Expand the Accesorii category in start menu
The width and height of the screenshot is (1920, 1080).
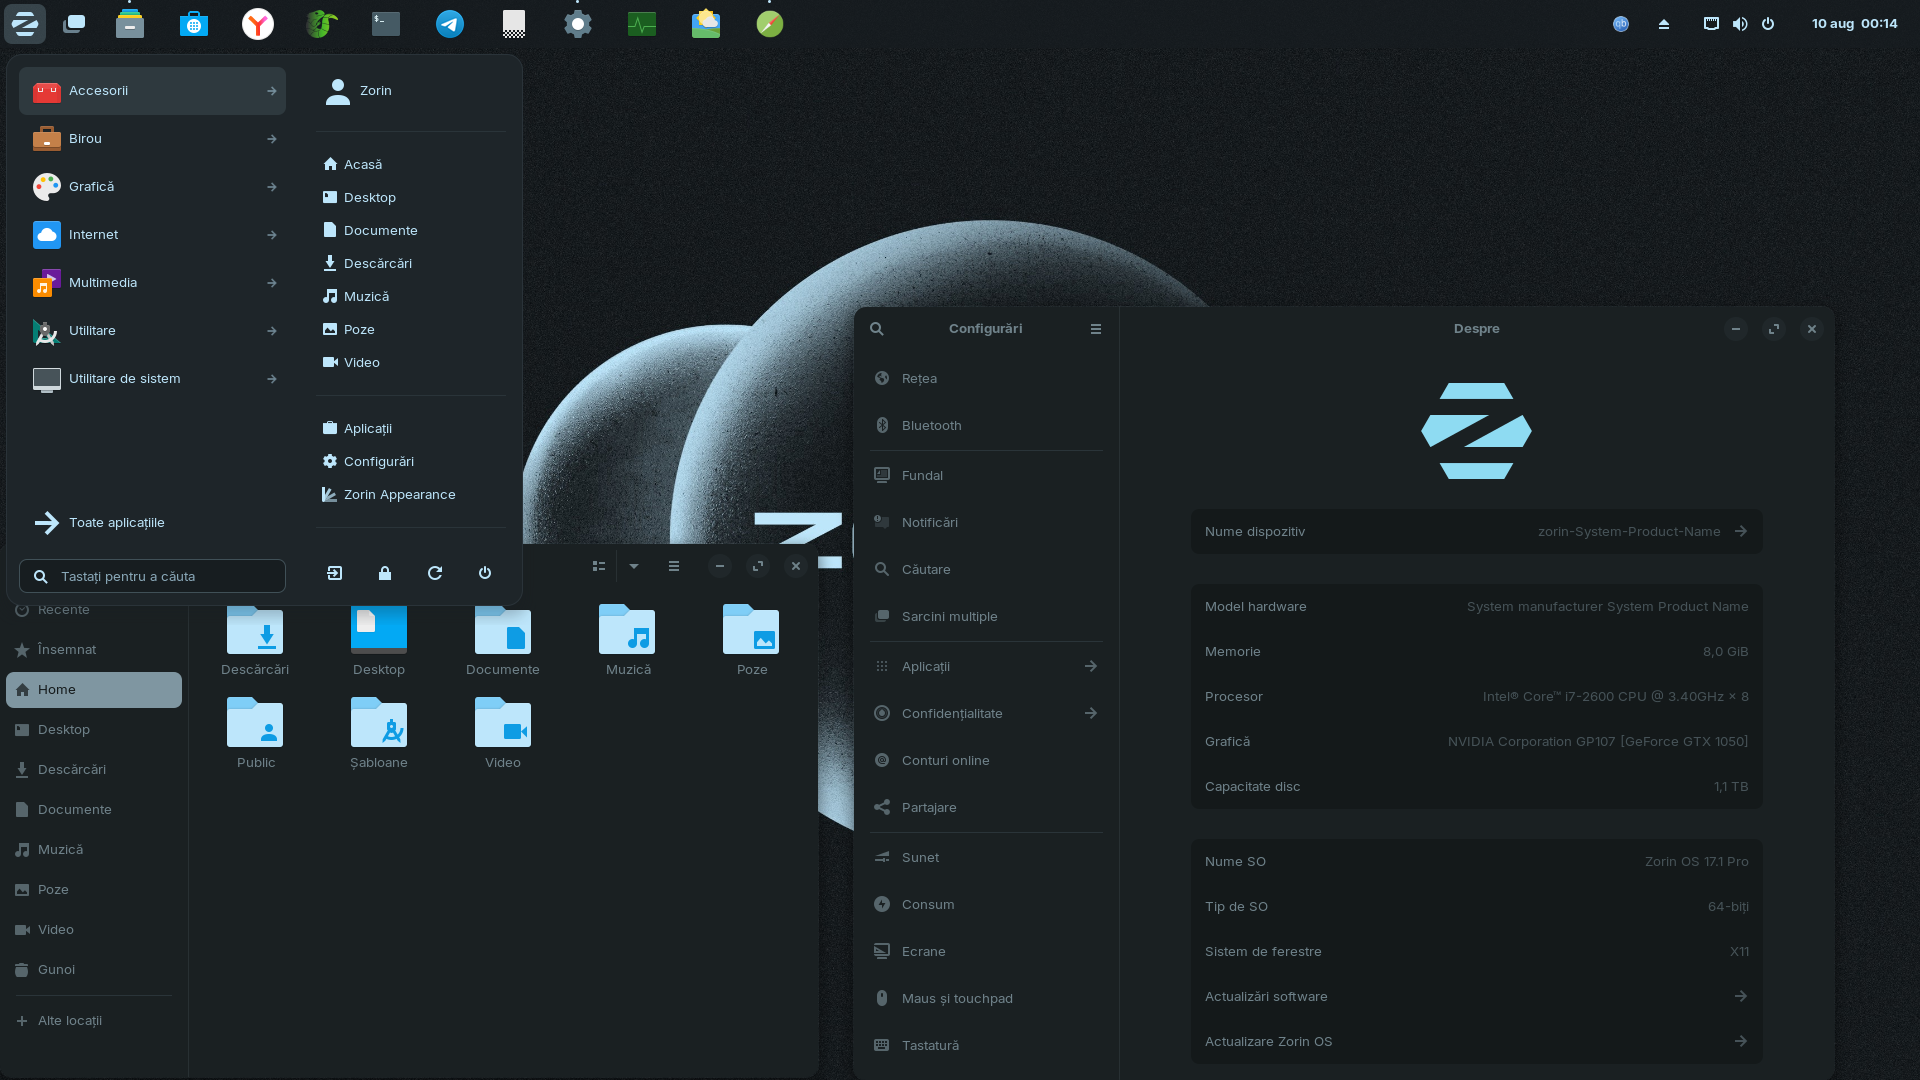point(152,91)
